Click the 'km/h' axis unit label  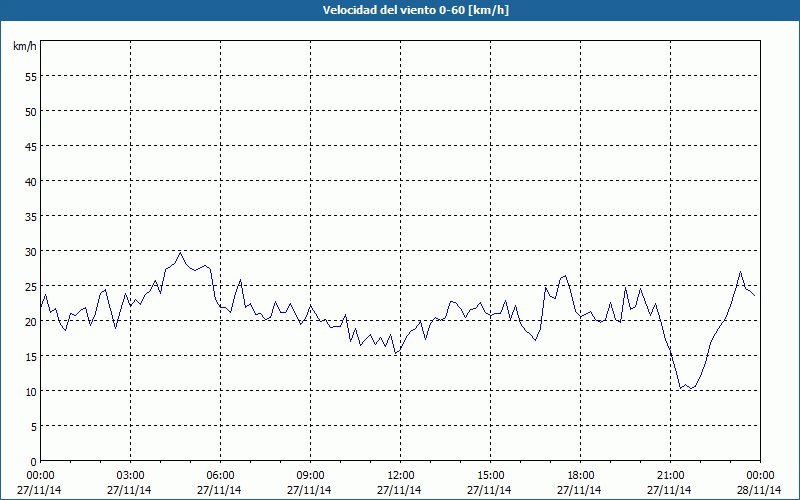click(x=24, y=46)
